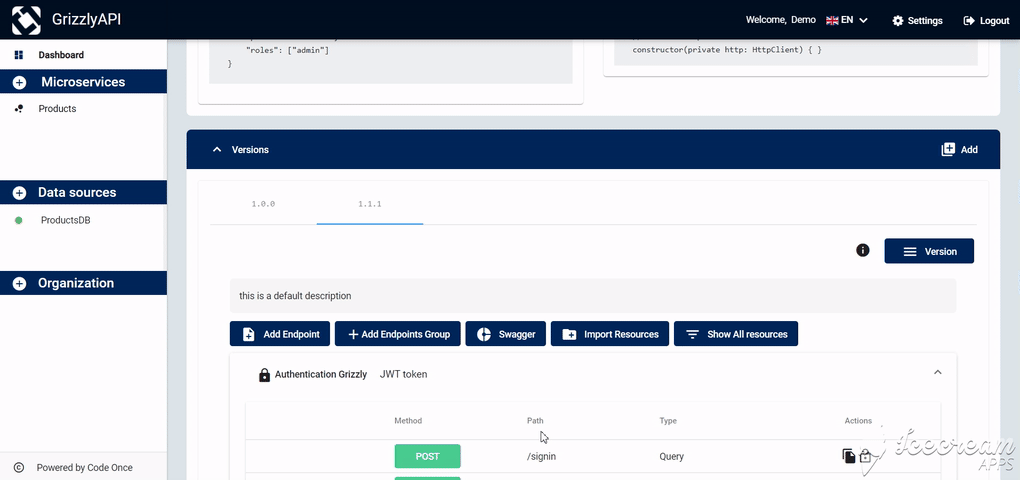Click the Type column header

[668, 421]
